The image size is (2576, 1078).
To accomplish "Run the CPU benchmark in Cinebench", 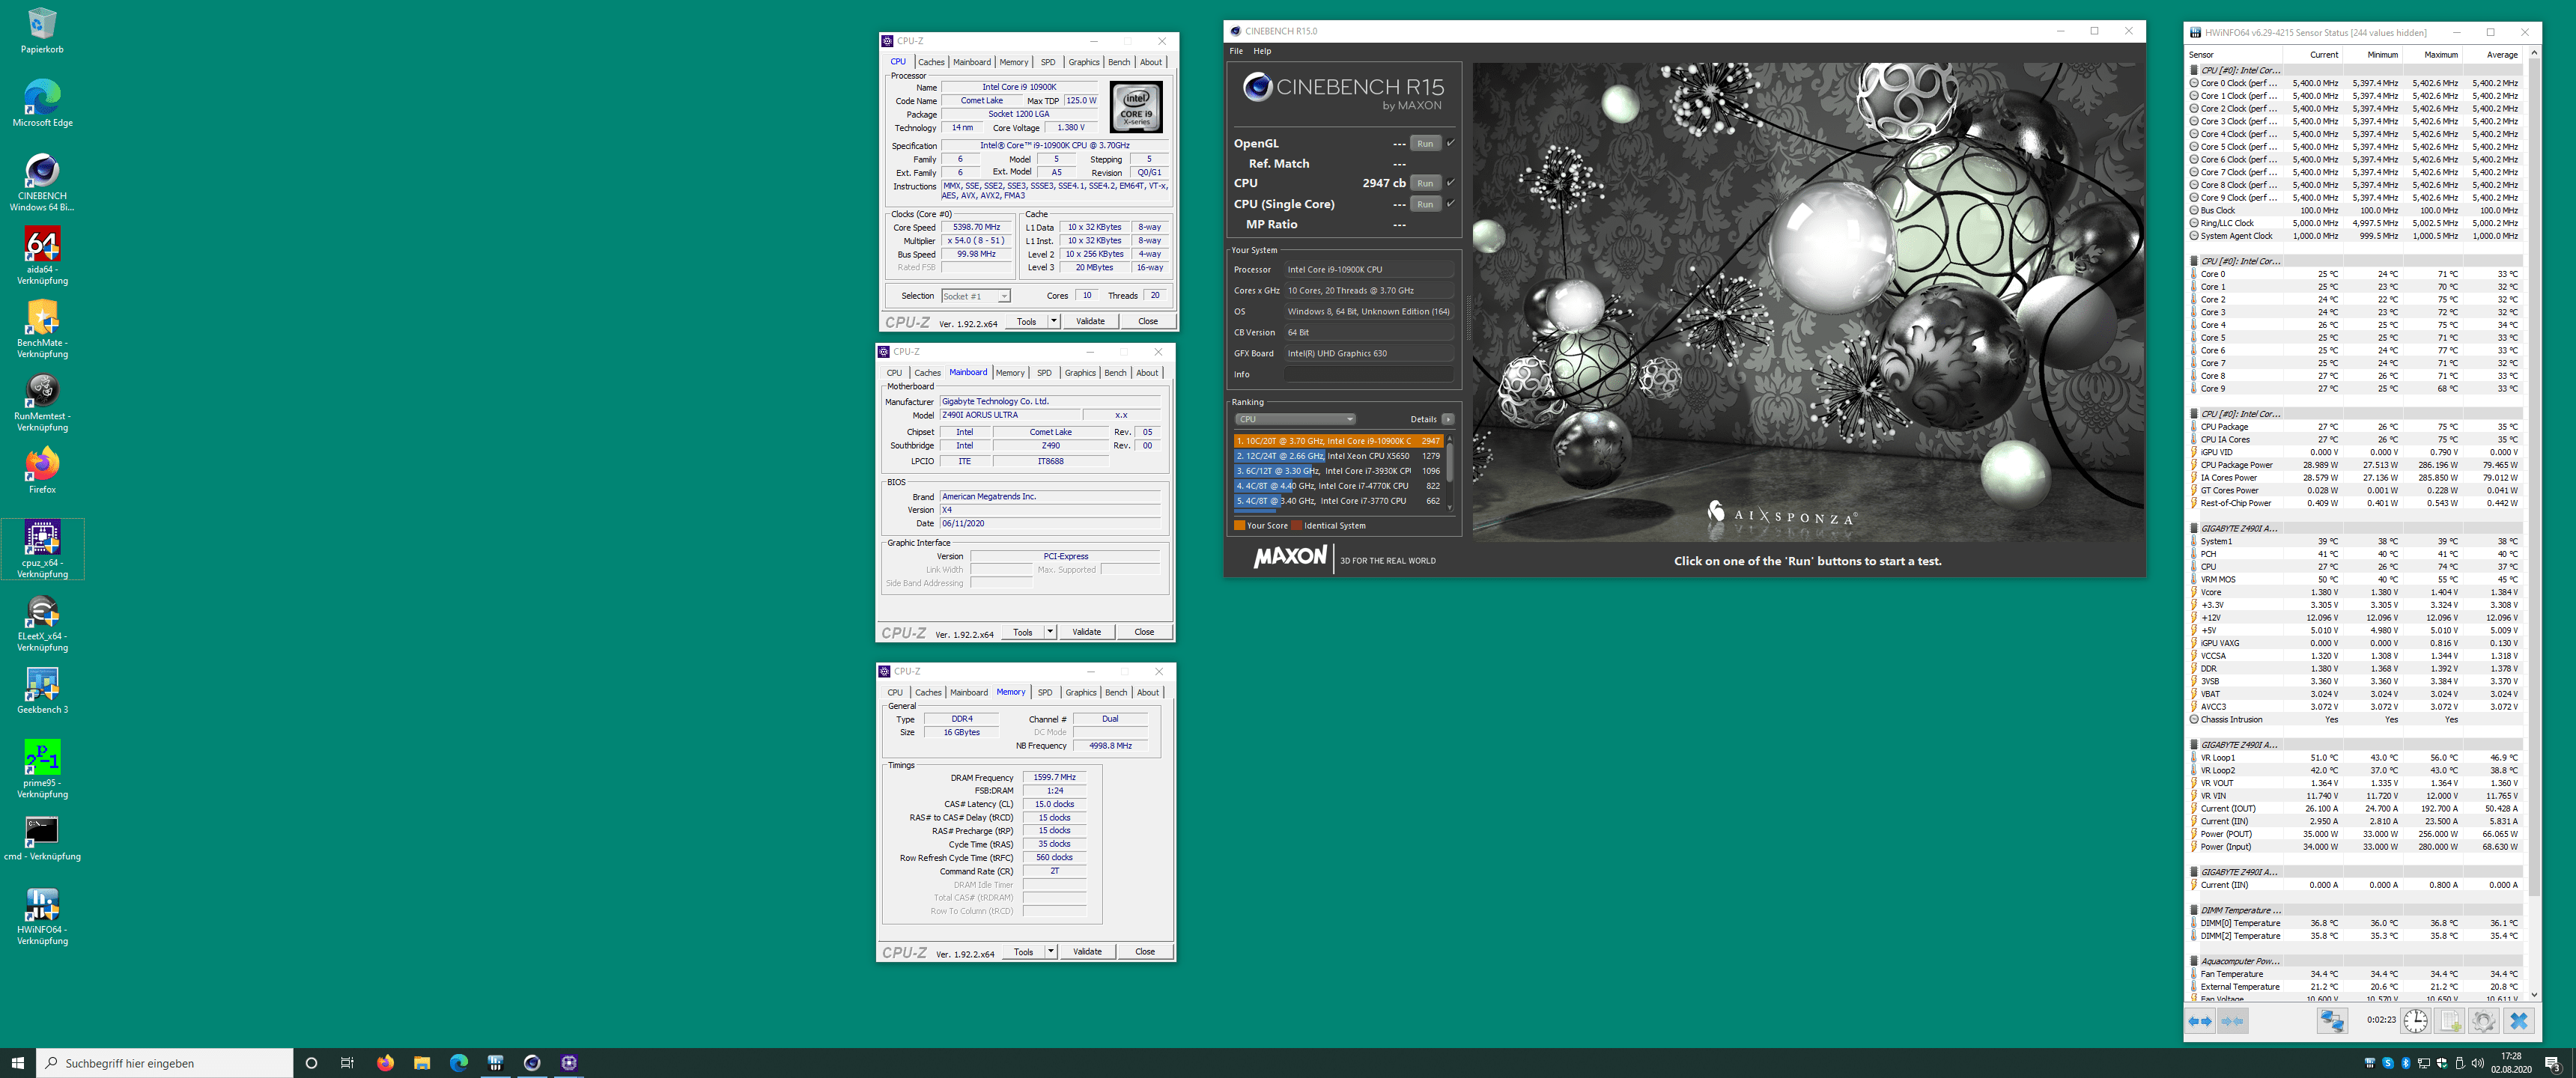I will 1425,183.
